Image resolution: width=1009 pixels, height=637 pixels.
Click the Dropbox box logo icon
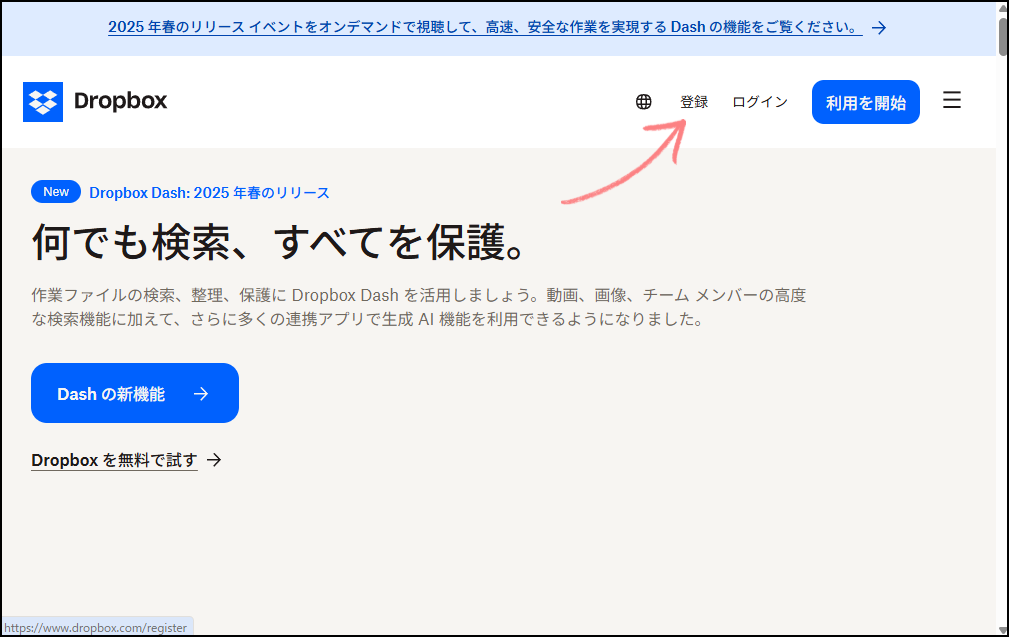pos(43,102)
